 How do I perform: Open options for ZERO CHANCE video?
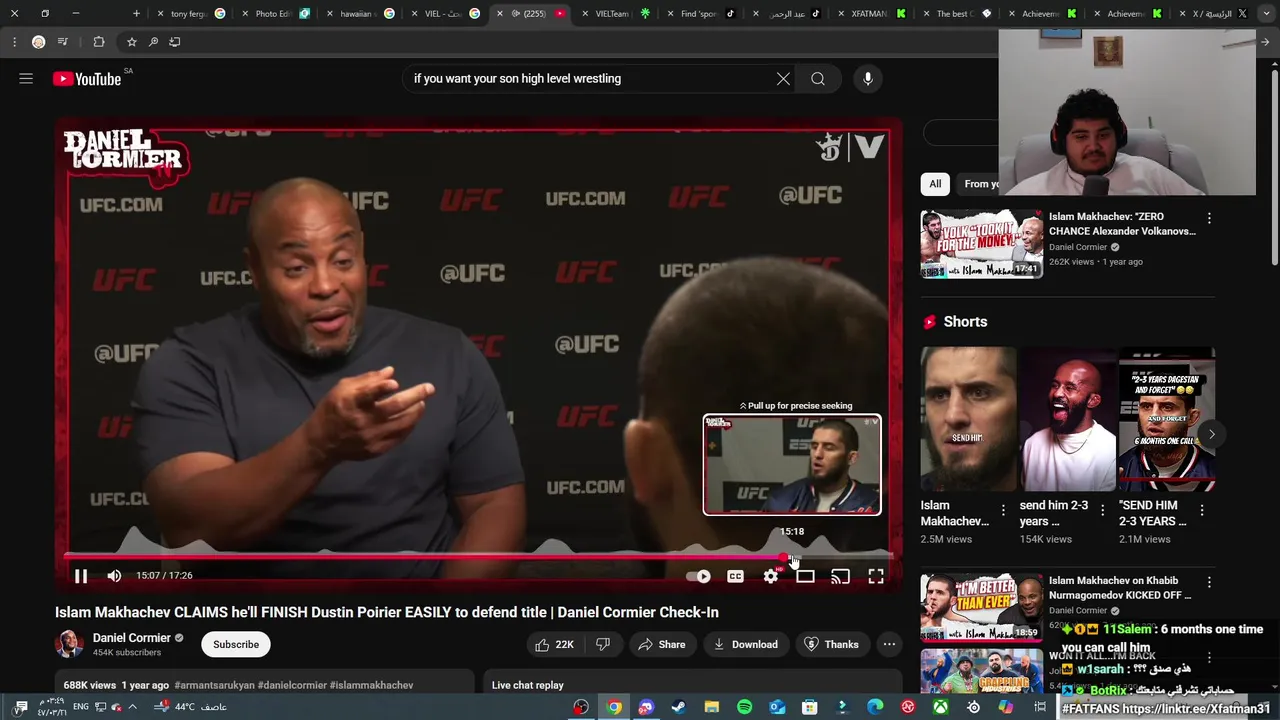coord(1209,218)
